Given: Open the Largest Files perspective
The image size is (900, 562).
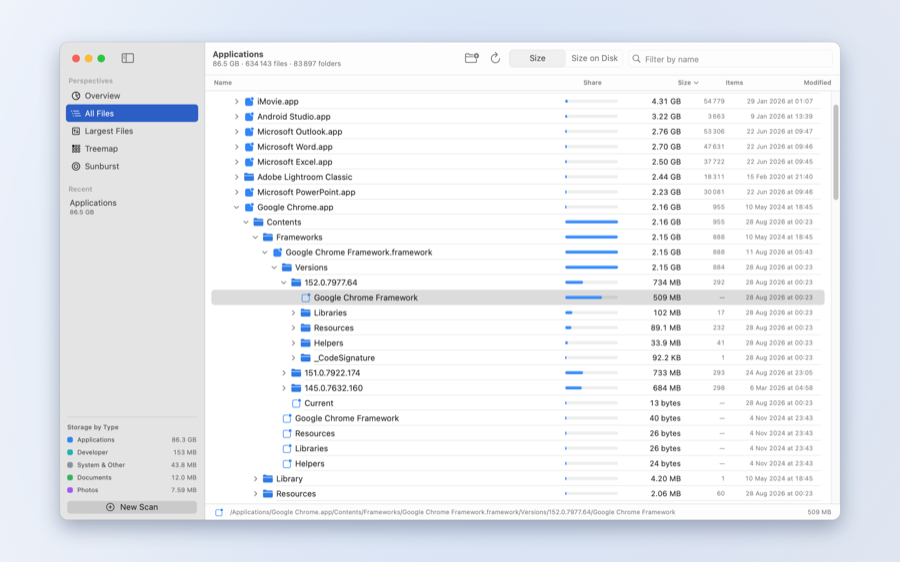Looking at the screenshot, I should point(132,131).
